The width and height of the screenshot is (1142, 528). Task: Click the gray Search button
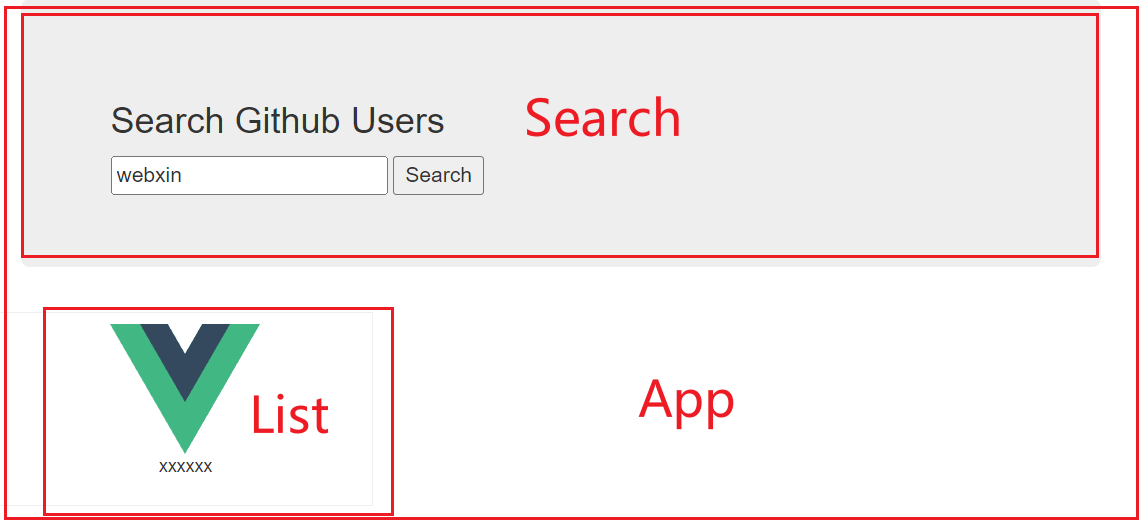click(x=438, y=176)
